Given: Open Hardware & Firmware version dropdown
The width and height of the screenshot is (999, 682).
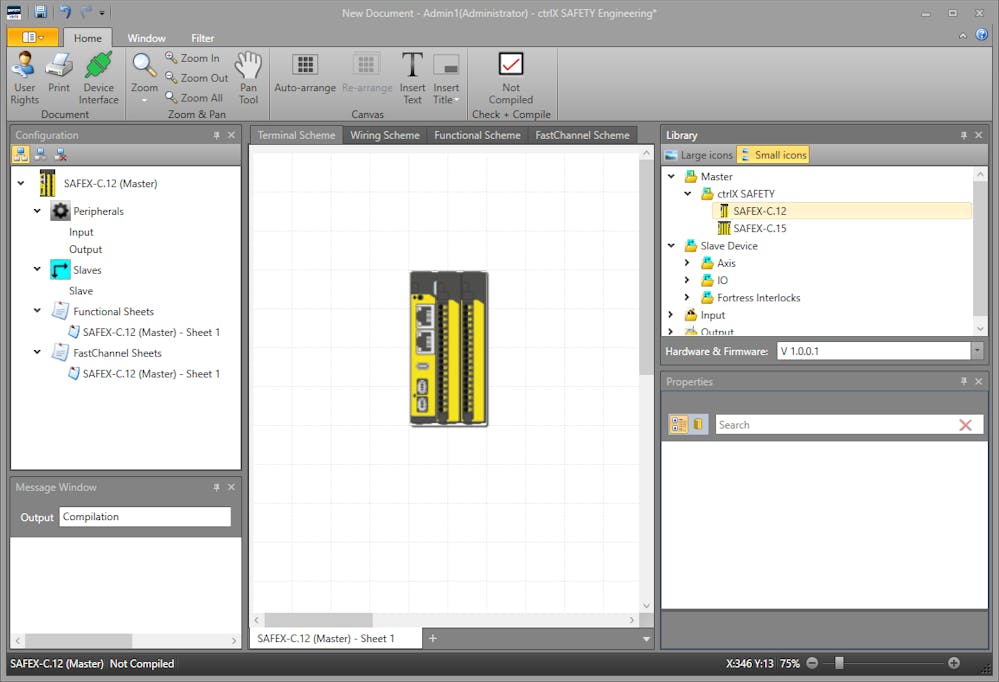Looking at the screenshot, I should point(977,351).
